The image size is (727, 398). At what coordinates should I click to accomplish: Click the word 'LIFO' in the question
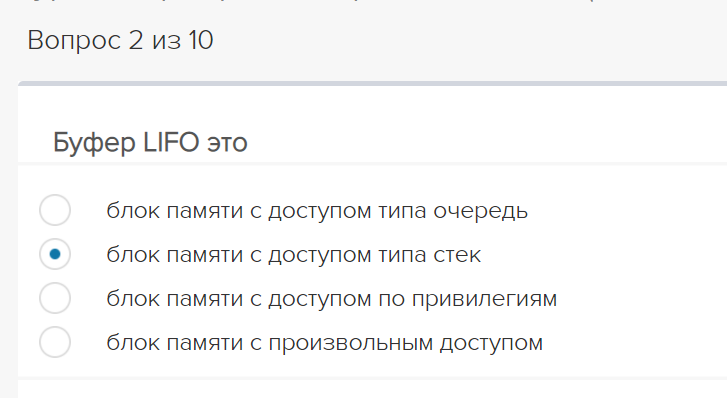tap(171, 142)
